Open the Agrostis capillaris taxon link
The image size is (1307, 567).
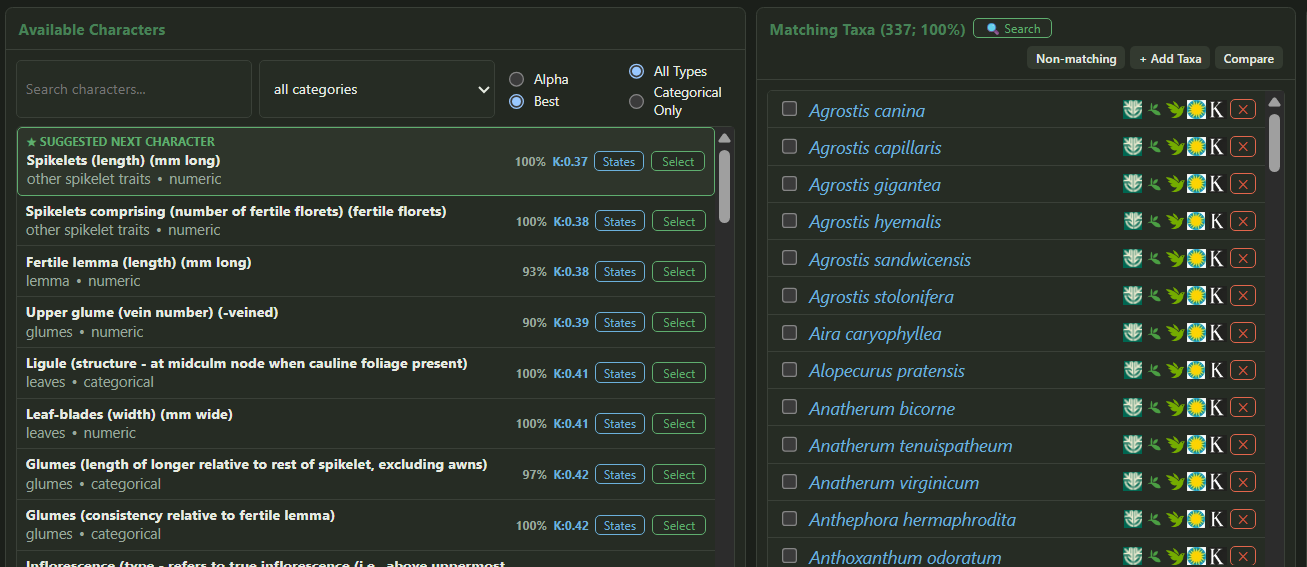[875, 148]
